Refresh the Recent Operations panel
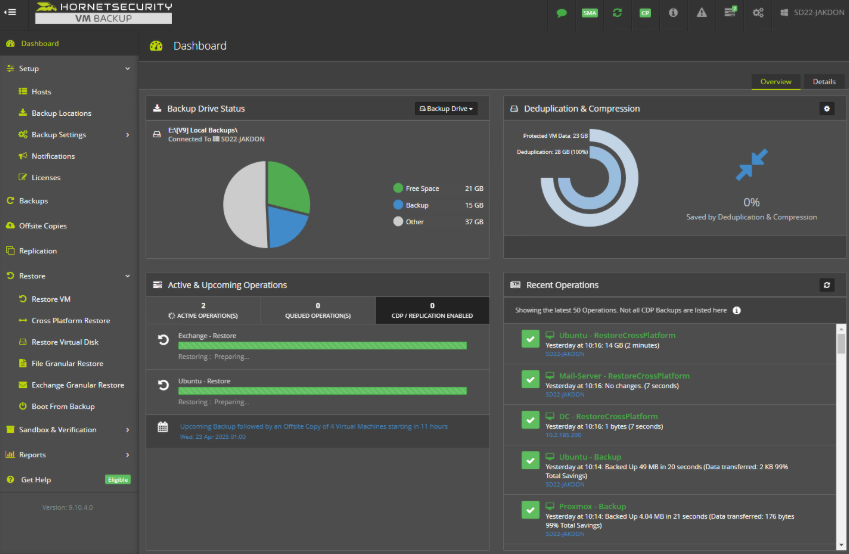Image resolution: width=849 pixels, height=554 pixels. [826, 285]
